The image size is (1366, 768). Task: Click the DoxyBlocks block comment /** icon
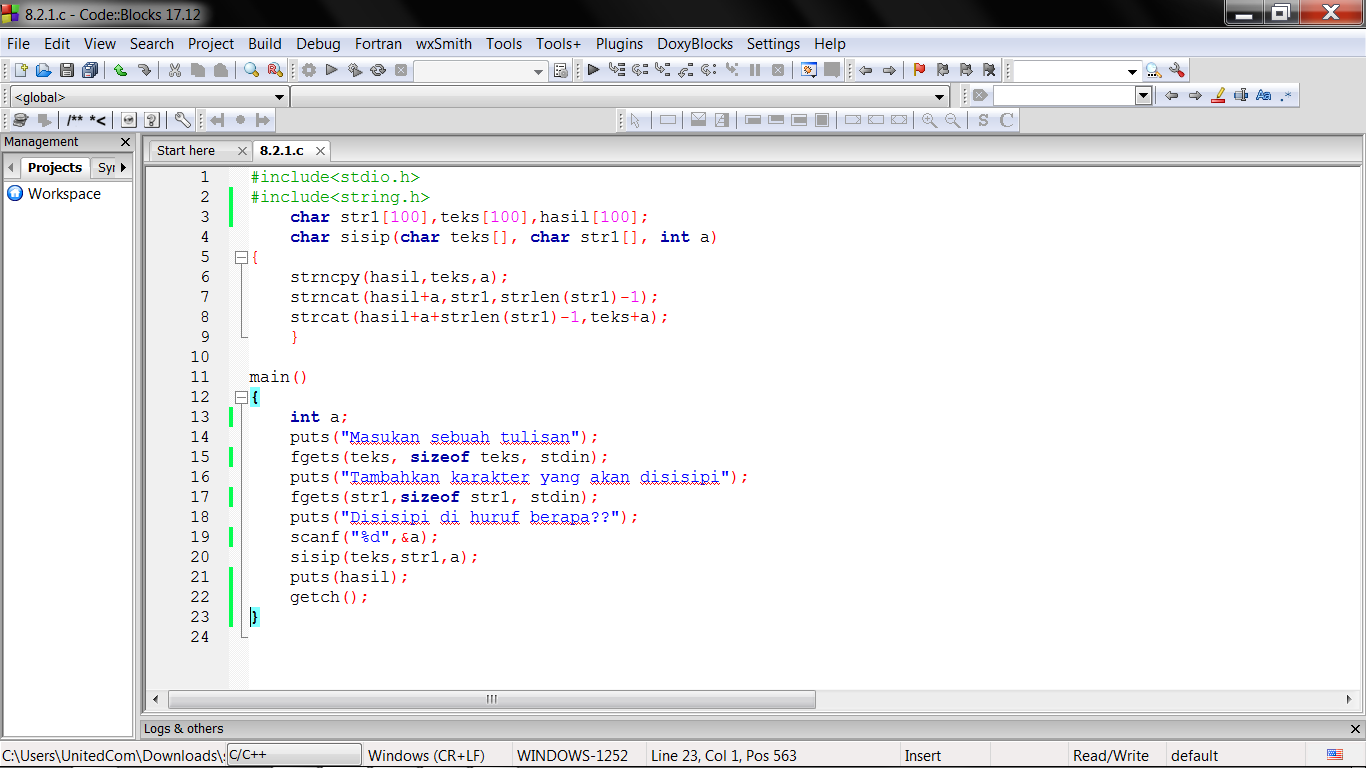point(76,120)
